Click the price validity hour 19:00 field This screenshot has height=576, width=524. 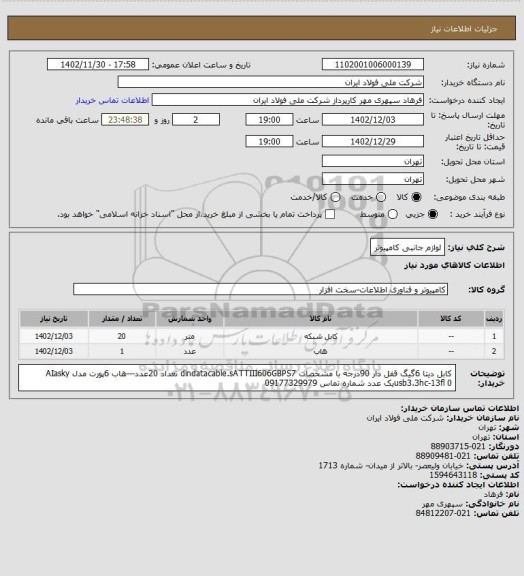pyautogui.click(x=269, y=141)
